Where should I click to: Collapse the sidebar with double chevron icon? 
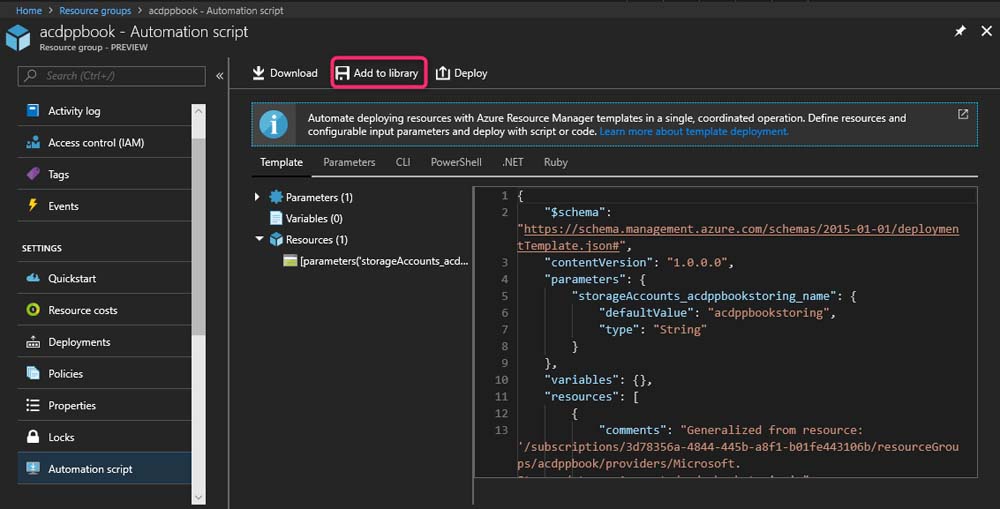[x=220, y=76]
